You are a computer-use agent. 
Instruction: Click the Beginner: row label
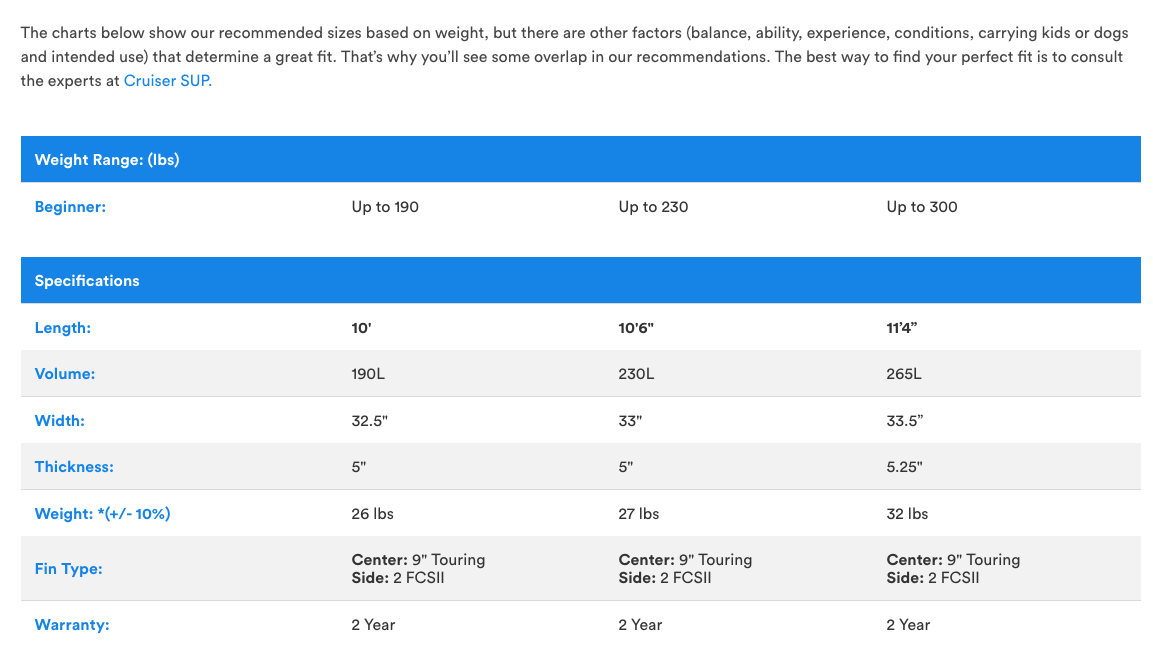70,207
